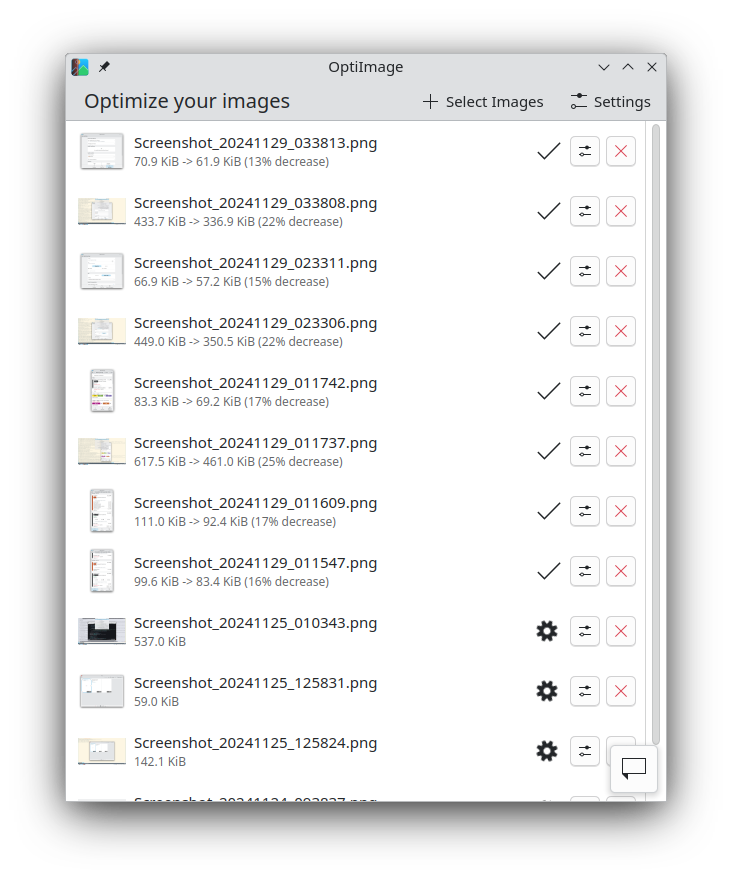Open the Settings page
Viewport: 732px width, 879px height.
[x=610, y=102]
